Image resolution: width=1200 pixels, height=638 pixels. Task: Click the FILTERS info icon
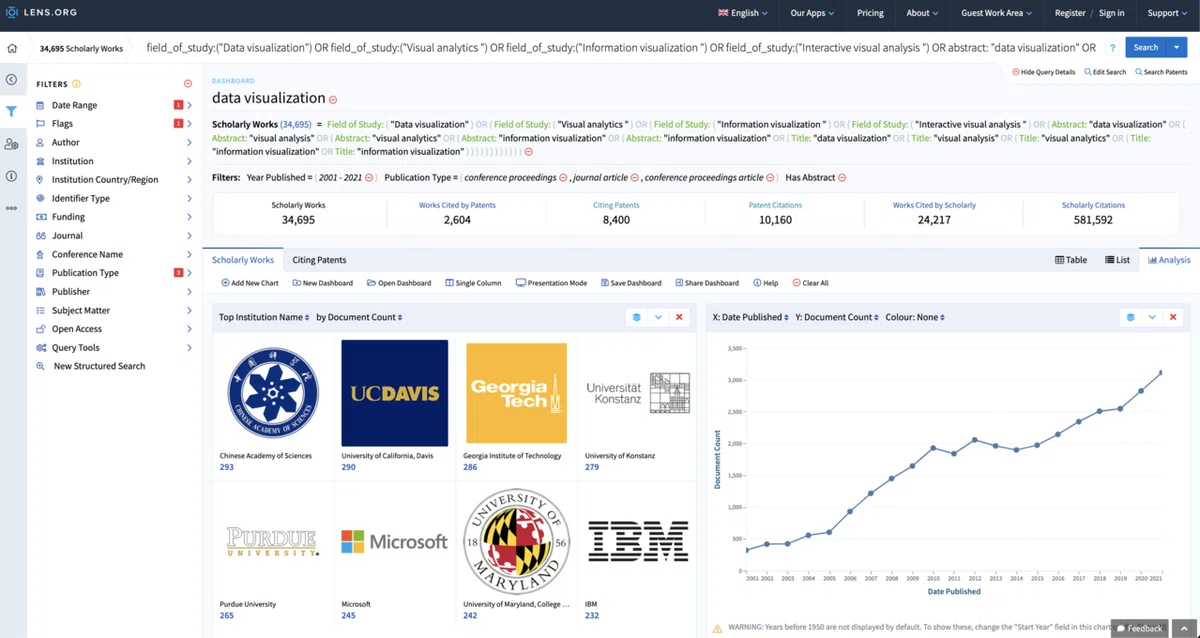click(77, 84)
